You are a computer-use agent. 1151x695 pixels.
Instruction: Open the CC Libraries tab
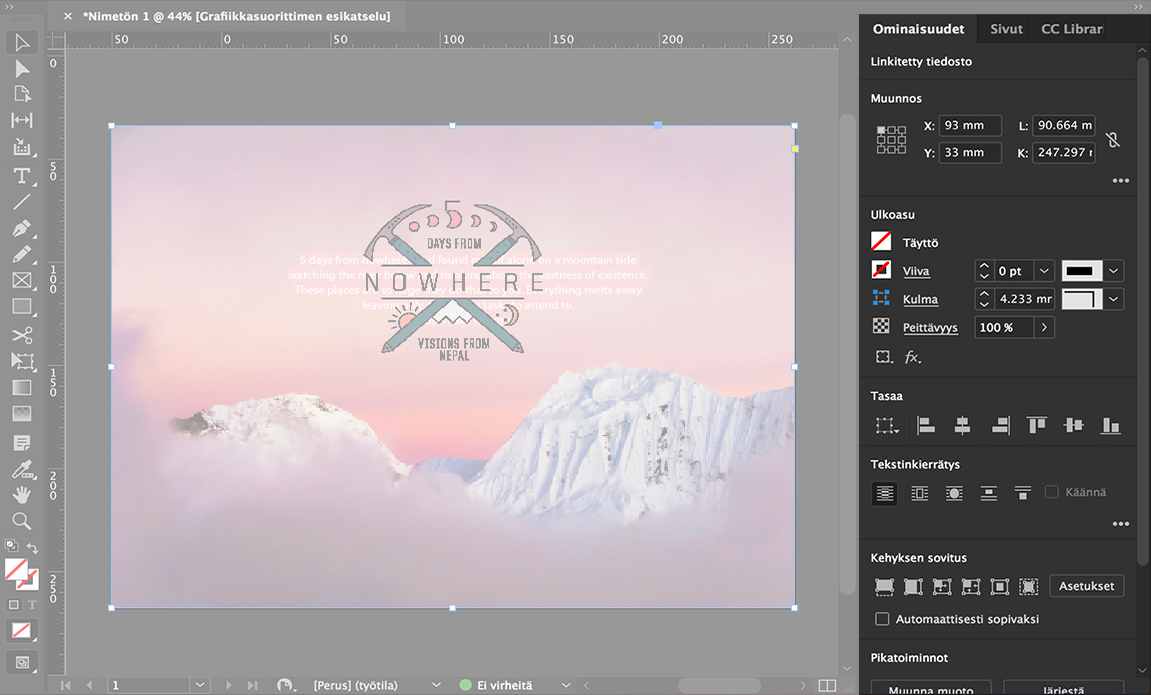pos(1071,29)
